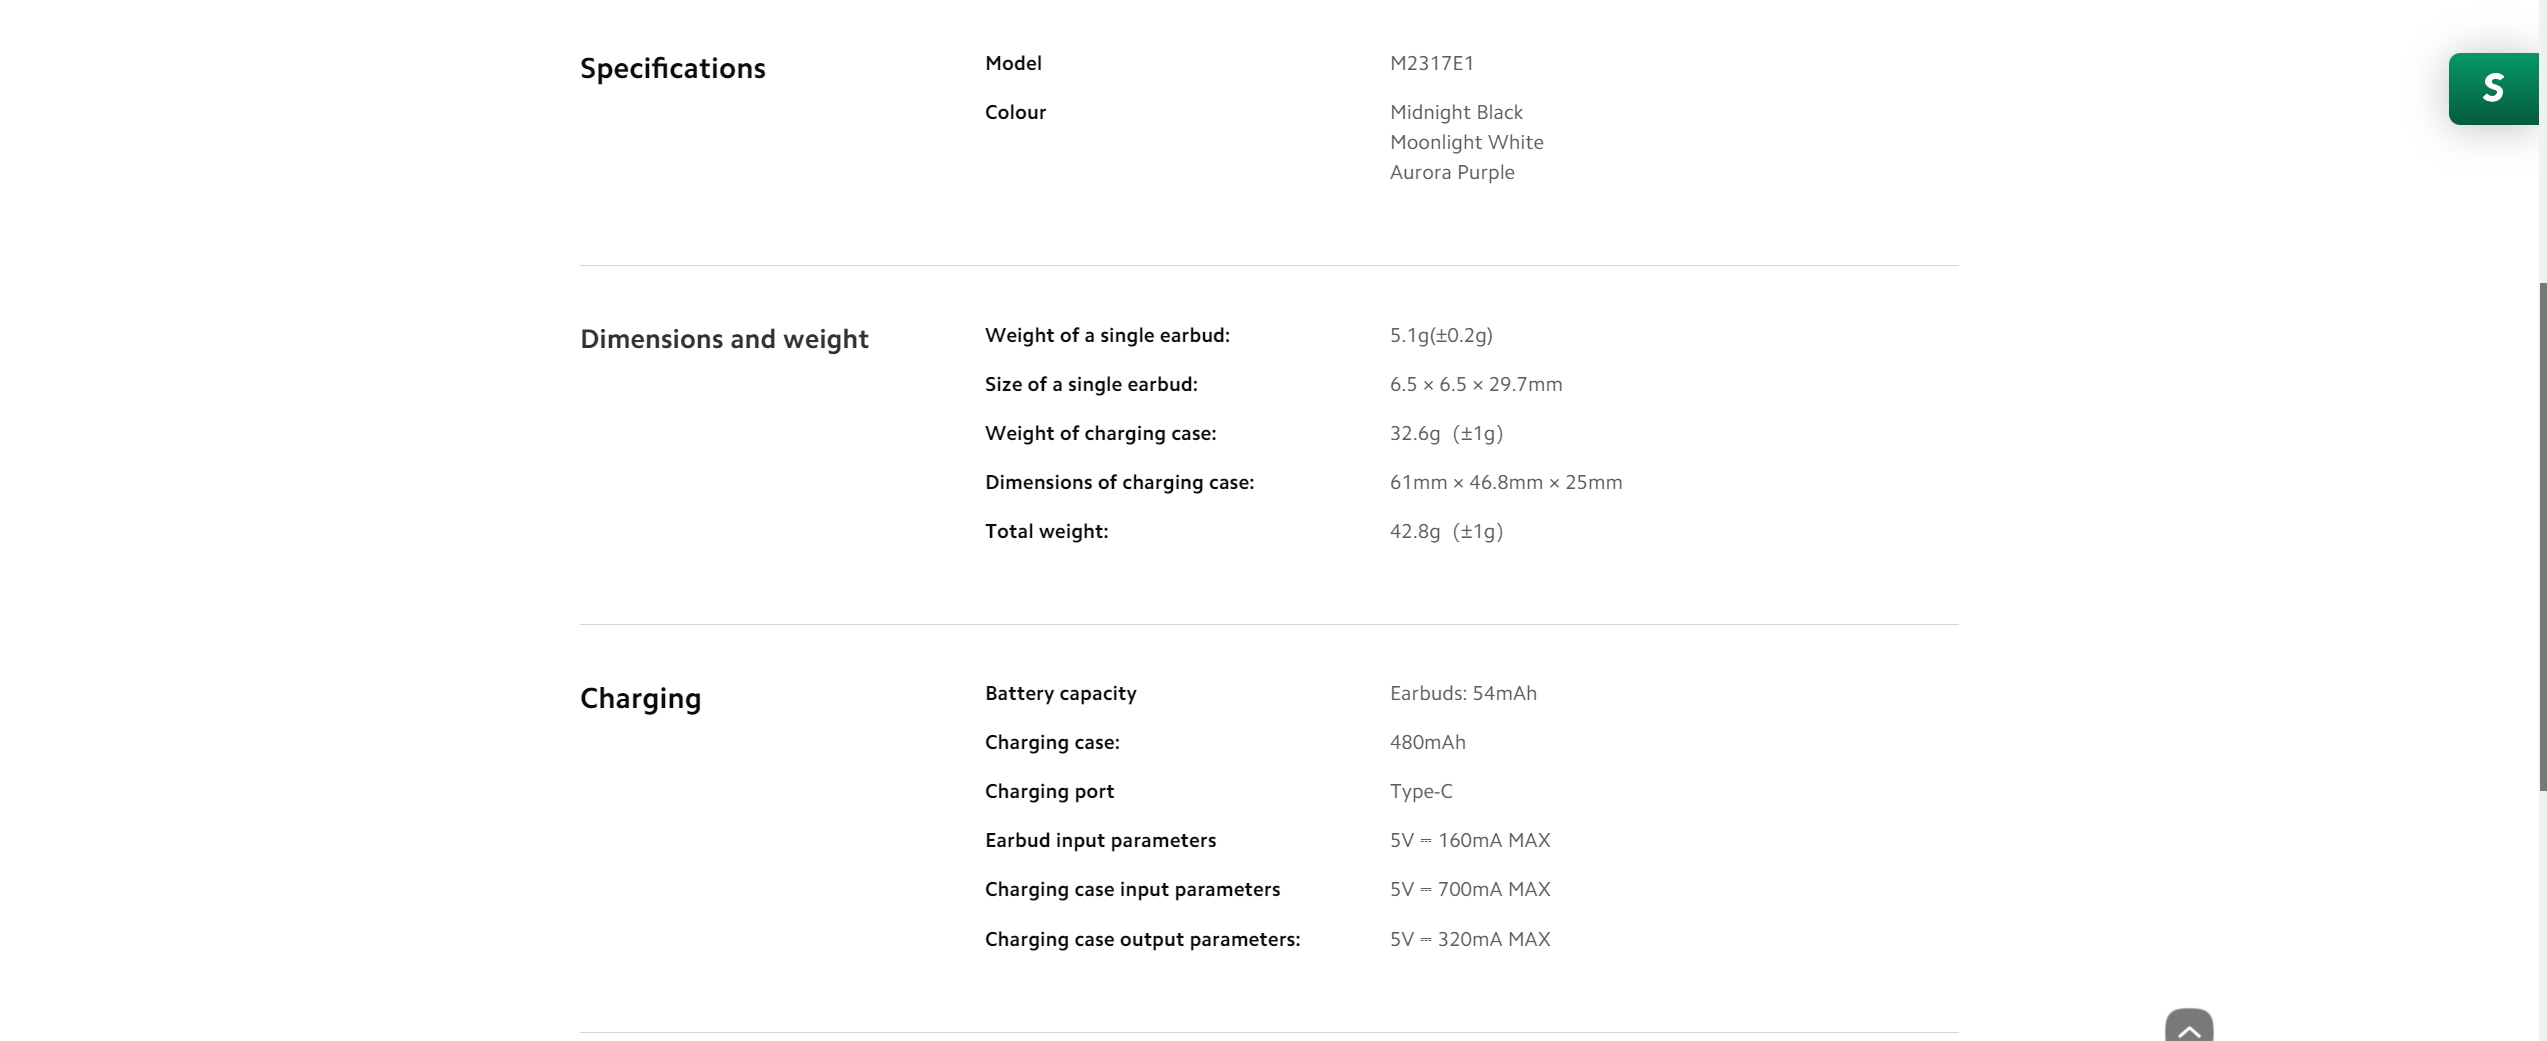Click the Specifications section heading
Image resolution: width=2547 pixels, height=1041 pixels.
coord(673,68)
